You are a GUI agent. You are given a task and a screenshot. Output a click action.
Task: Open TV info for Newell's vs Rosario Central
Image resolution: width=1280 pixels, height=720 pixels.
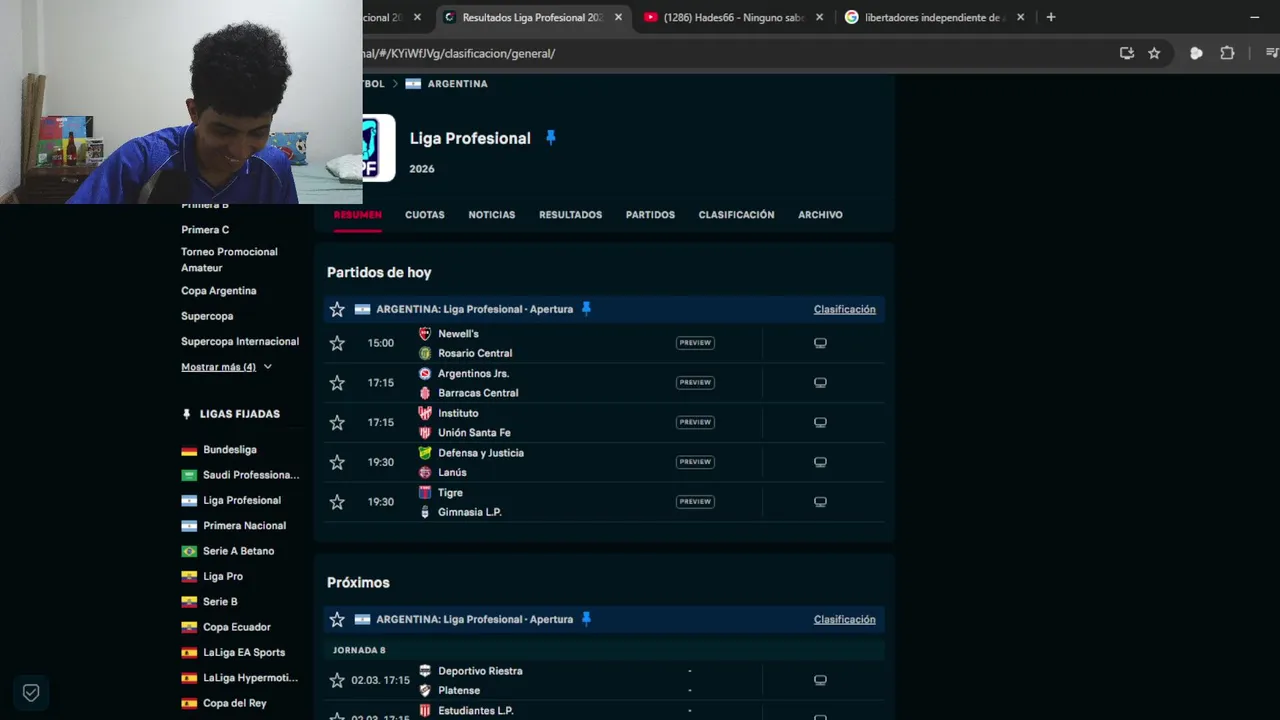tap(820, 343)
